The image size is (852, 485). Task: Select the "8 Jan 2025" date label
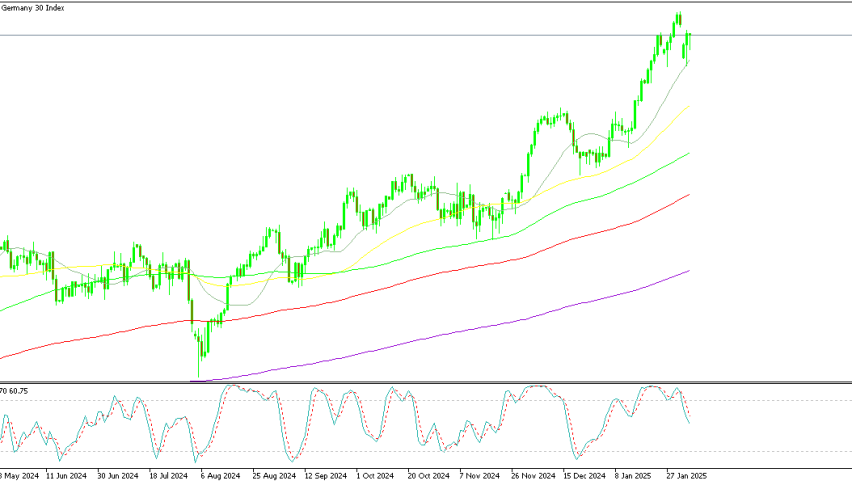coord(633,476)
